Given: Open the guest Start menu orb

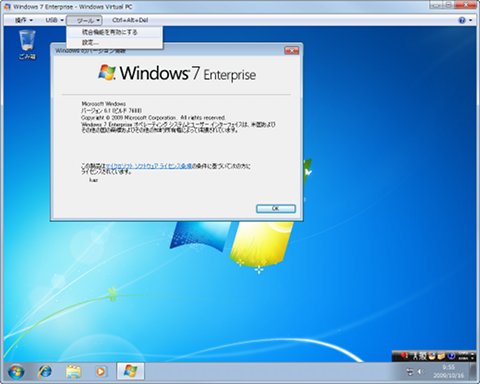Looking at the screenshot, I should coord(16,372).
